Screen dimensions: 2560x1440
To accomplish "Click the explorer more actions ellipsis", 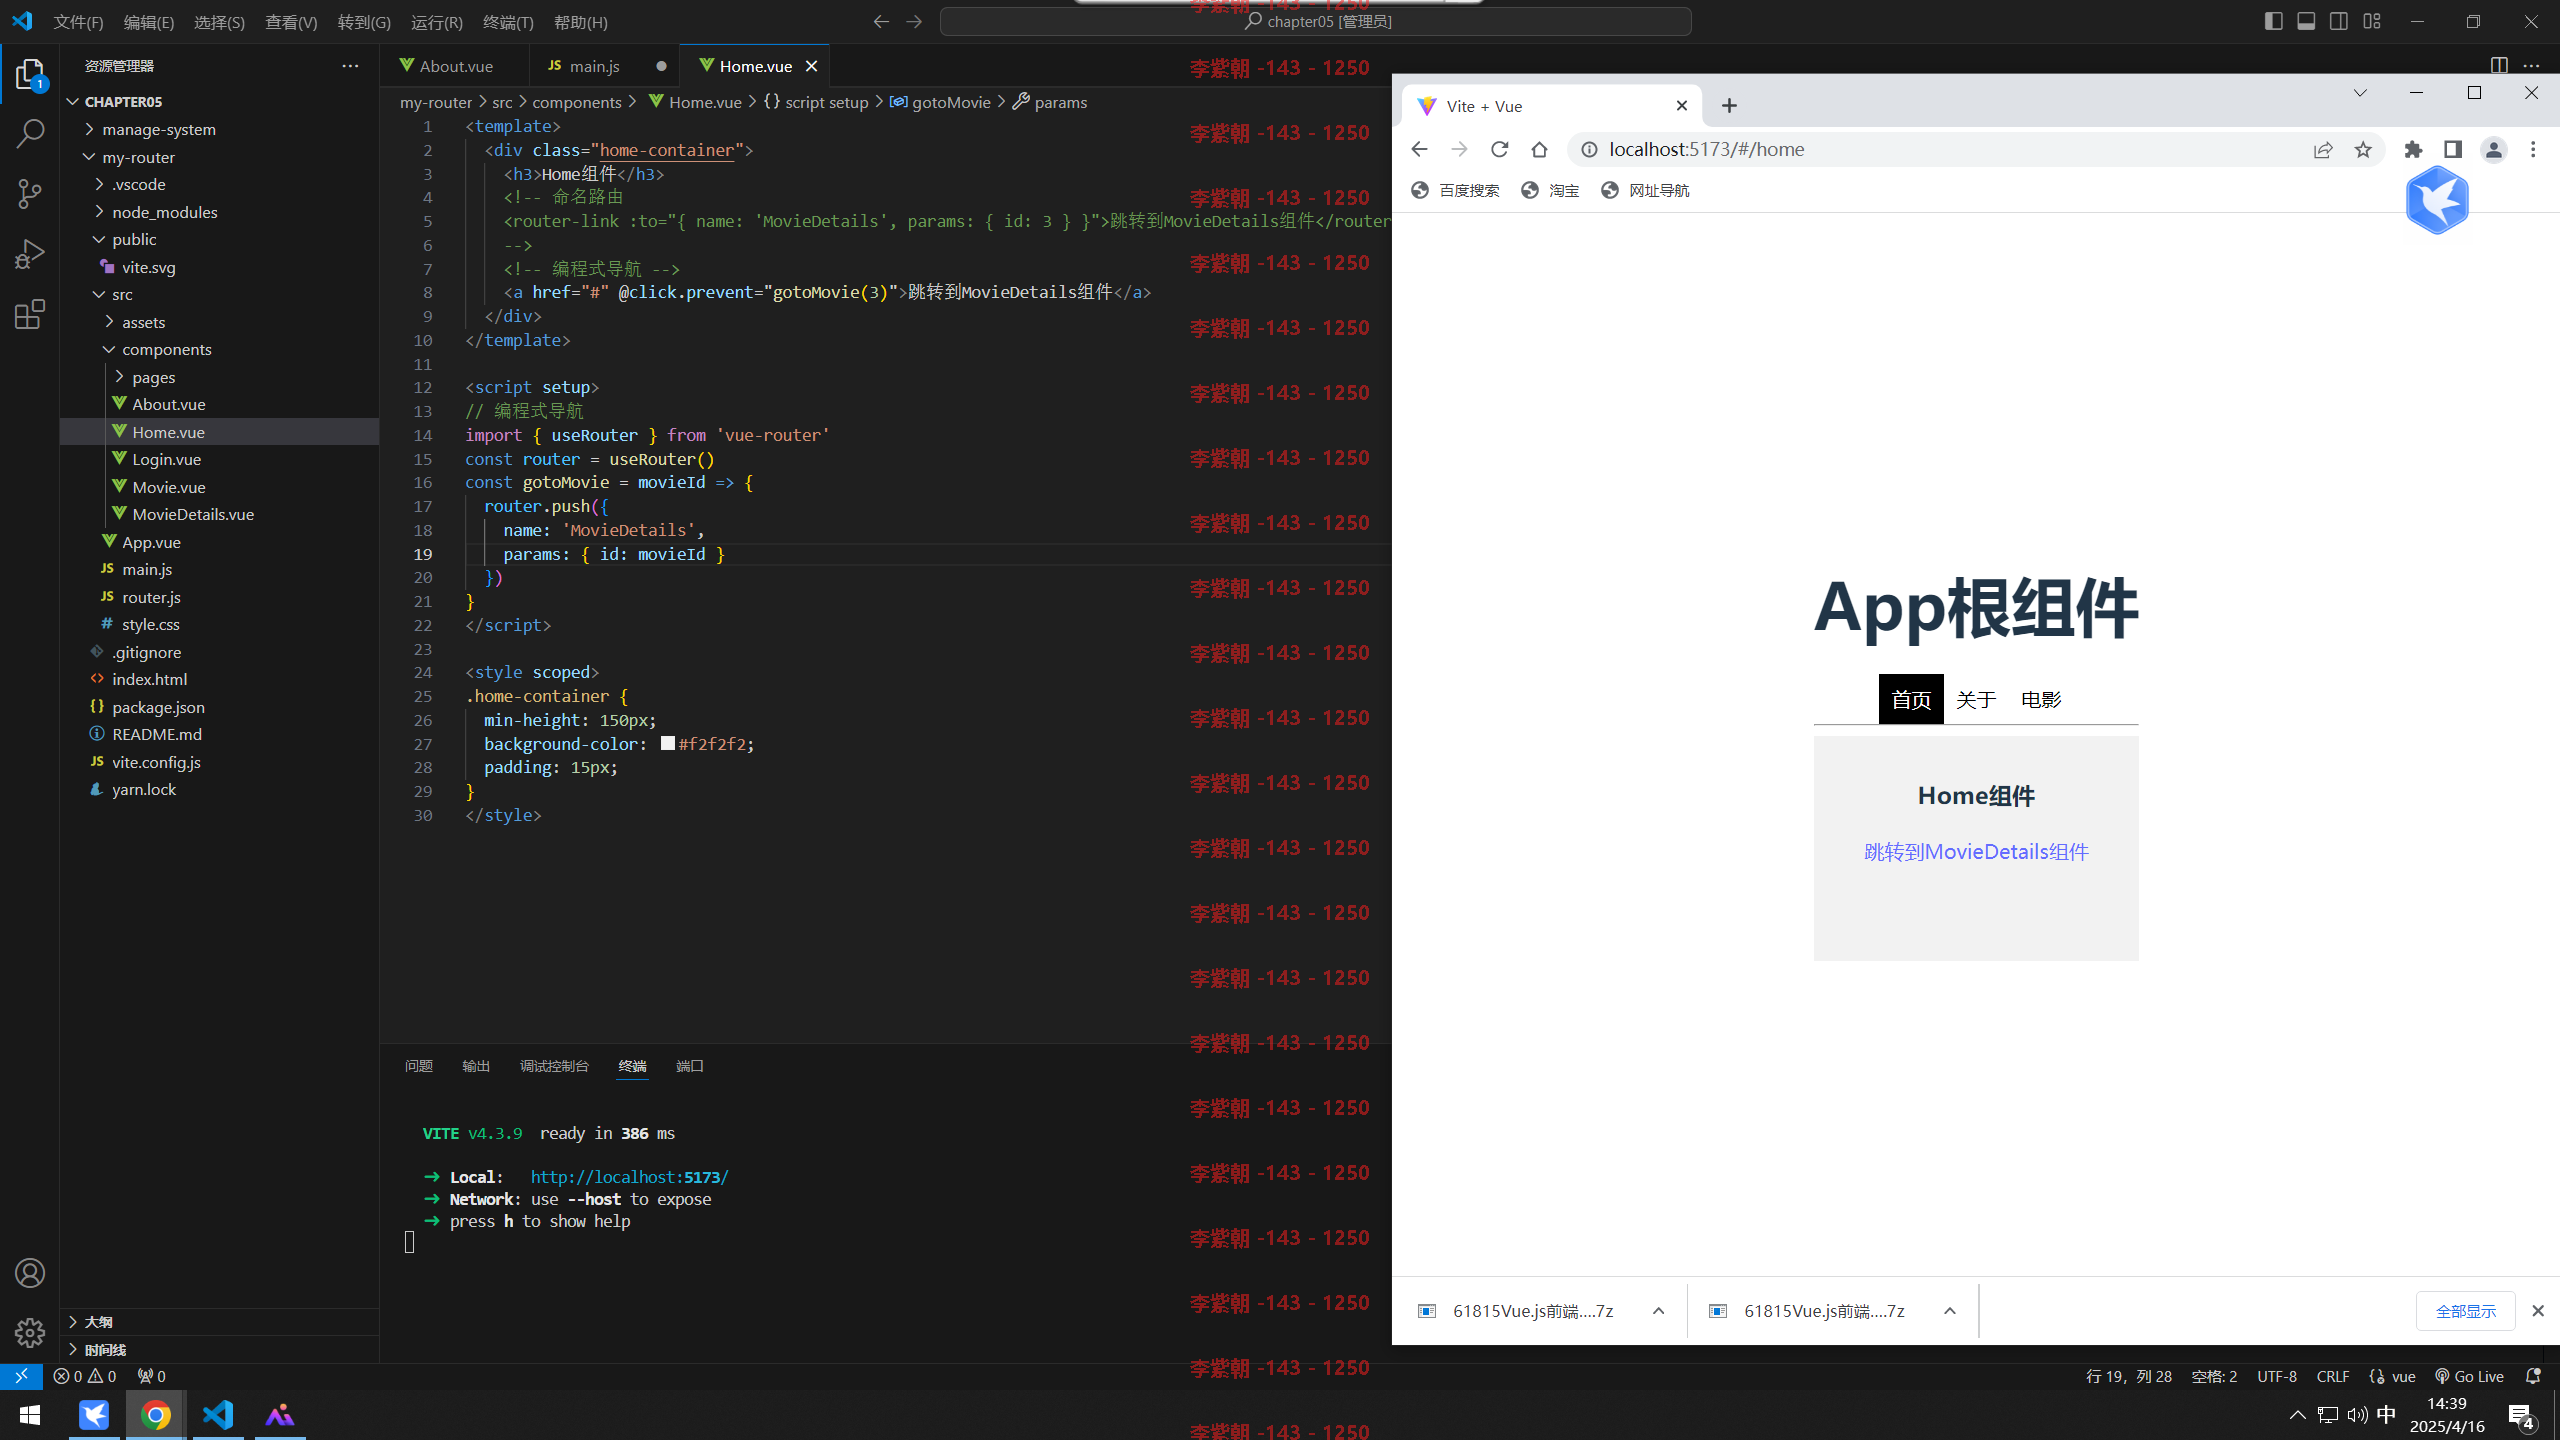I will tap(350, 66).
